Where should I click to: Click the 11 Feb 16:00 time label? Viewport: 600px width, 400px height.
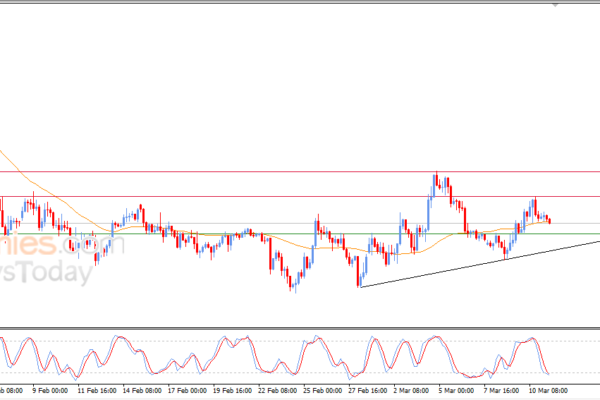coord(95,390)
